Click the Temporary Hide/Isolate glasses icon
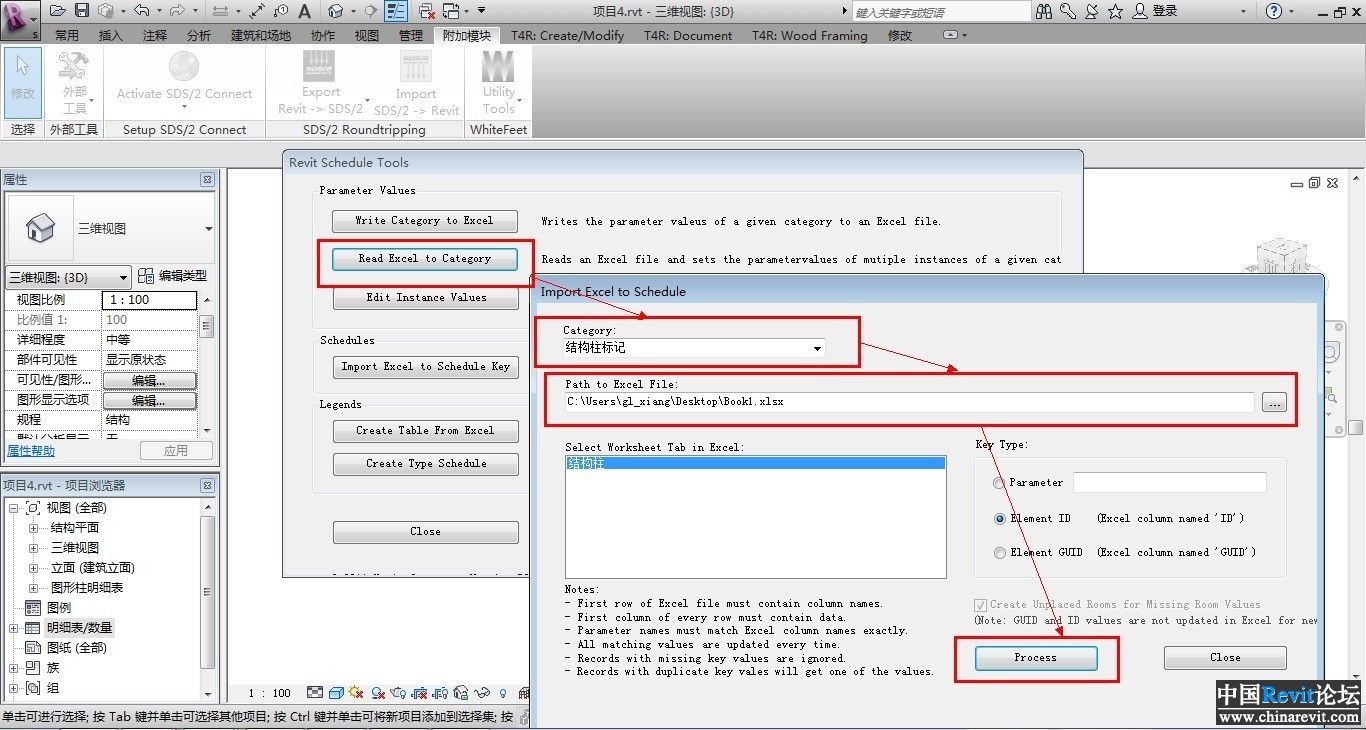Screen dimensions: 1366x730 tap(482, 693)
